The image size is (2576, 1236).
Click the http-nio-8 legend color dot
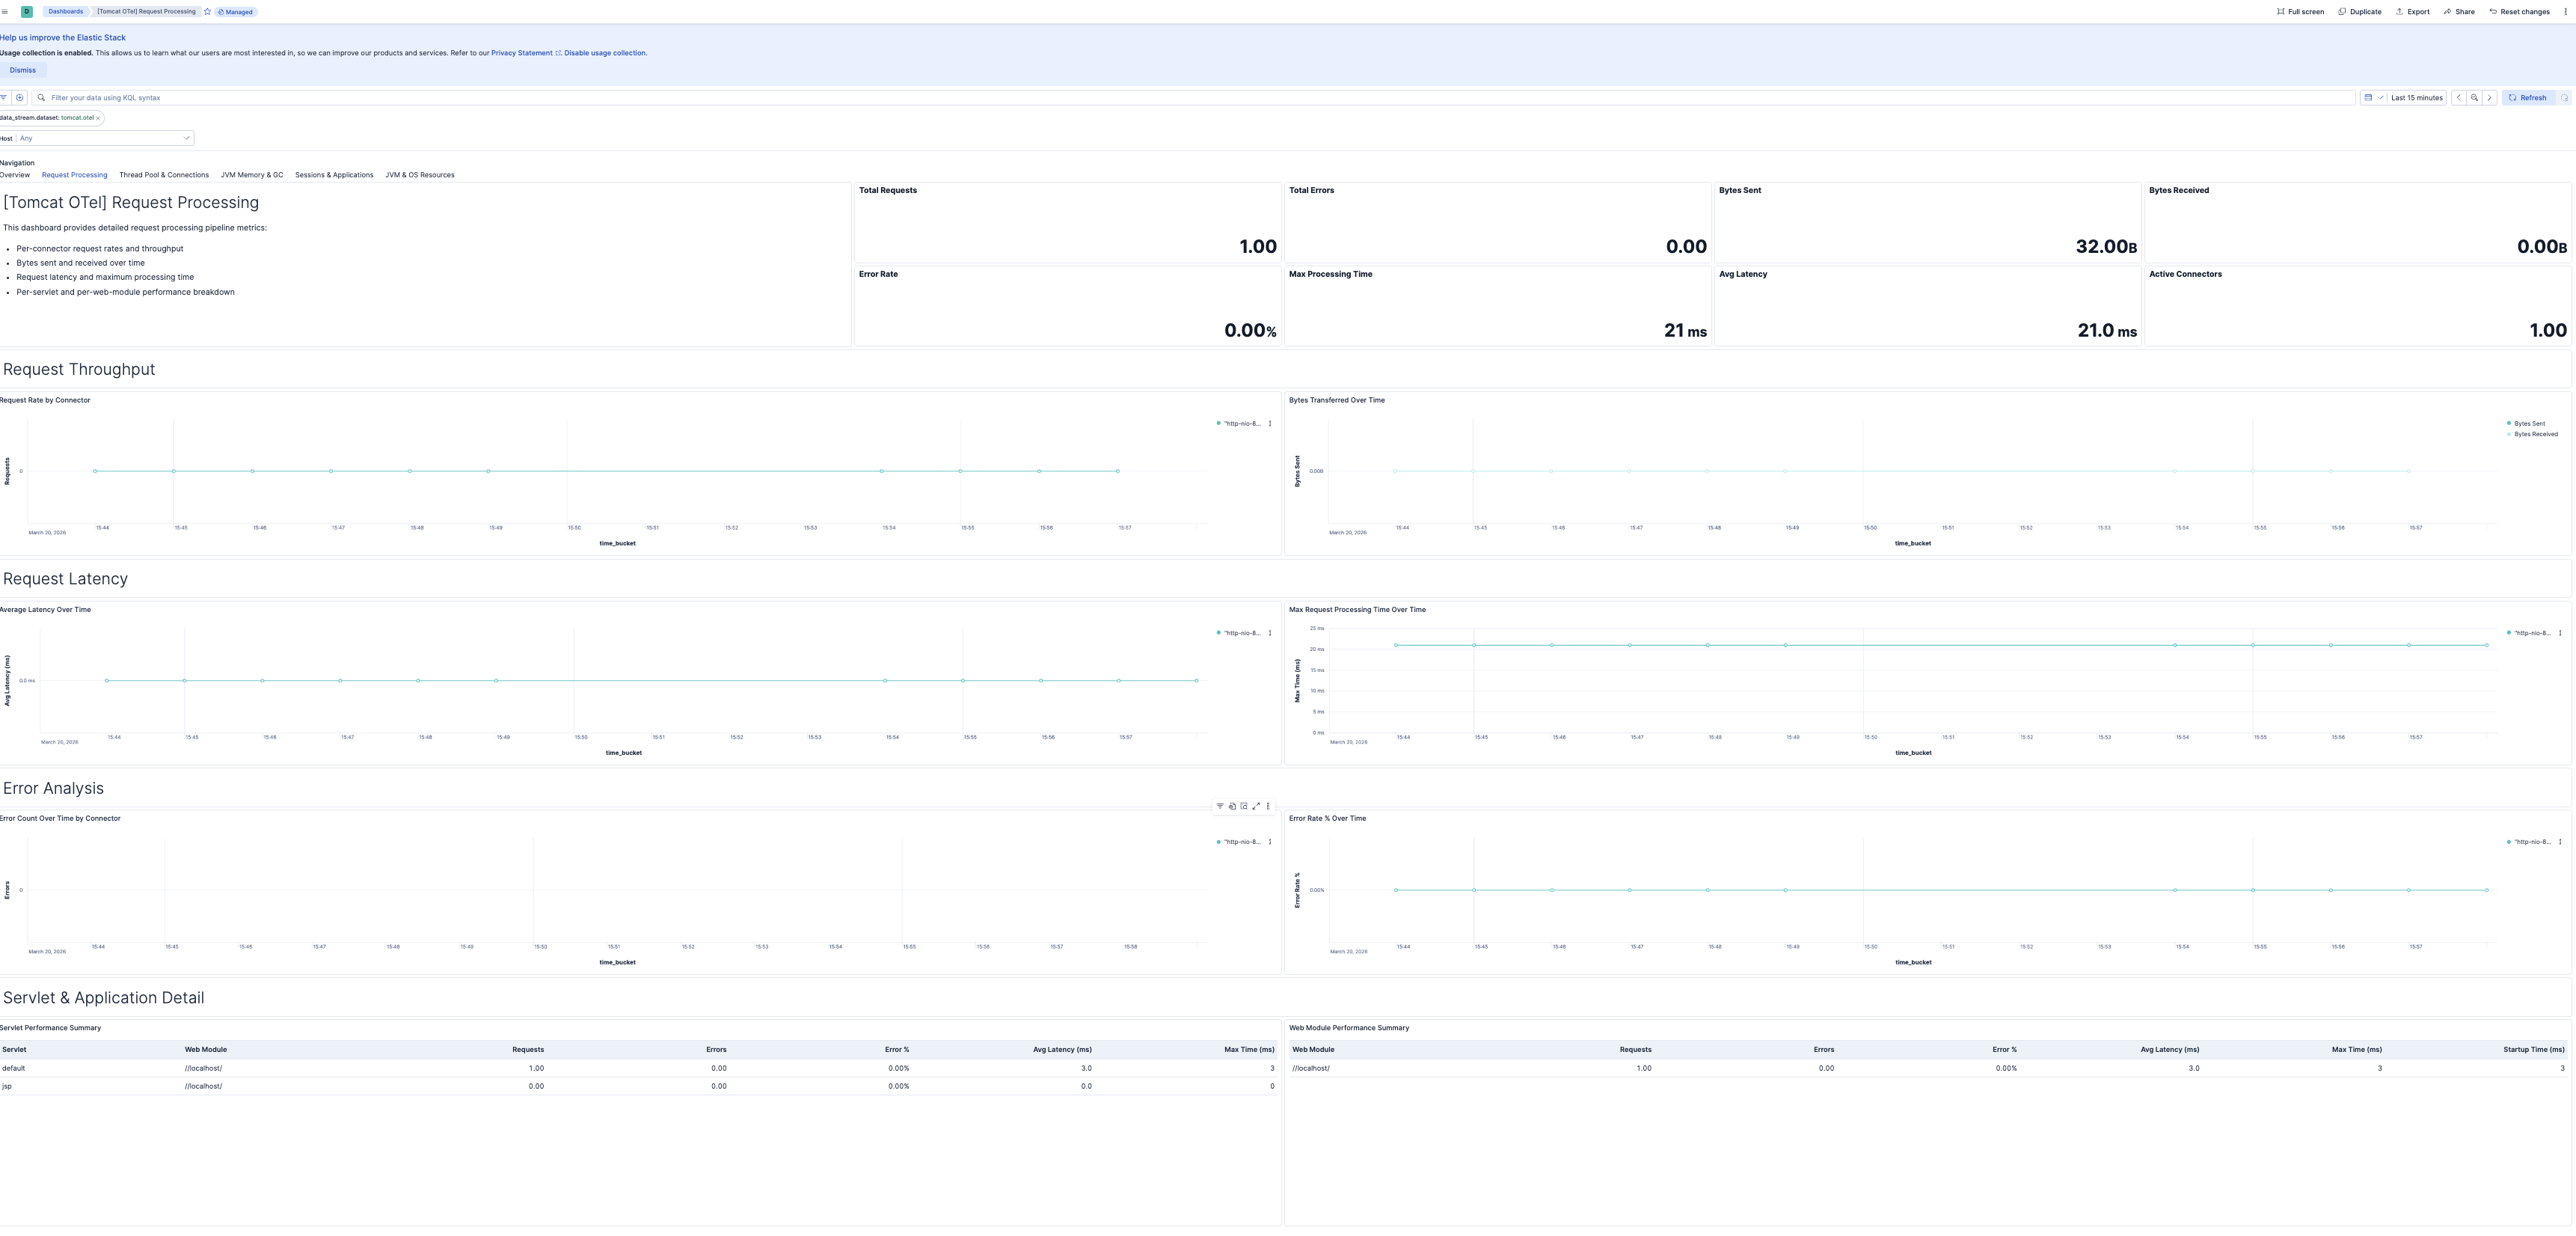coord(1218,423)
